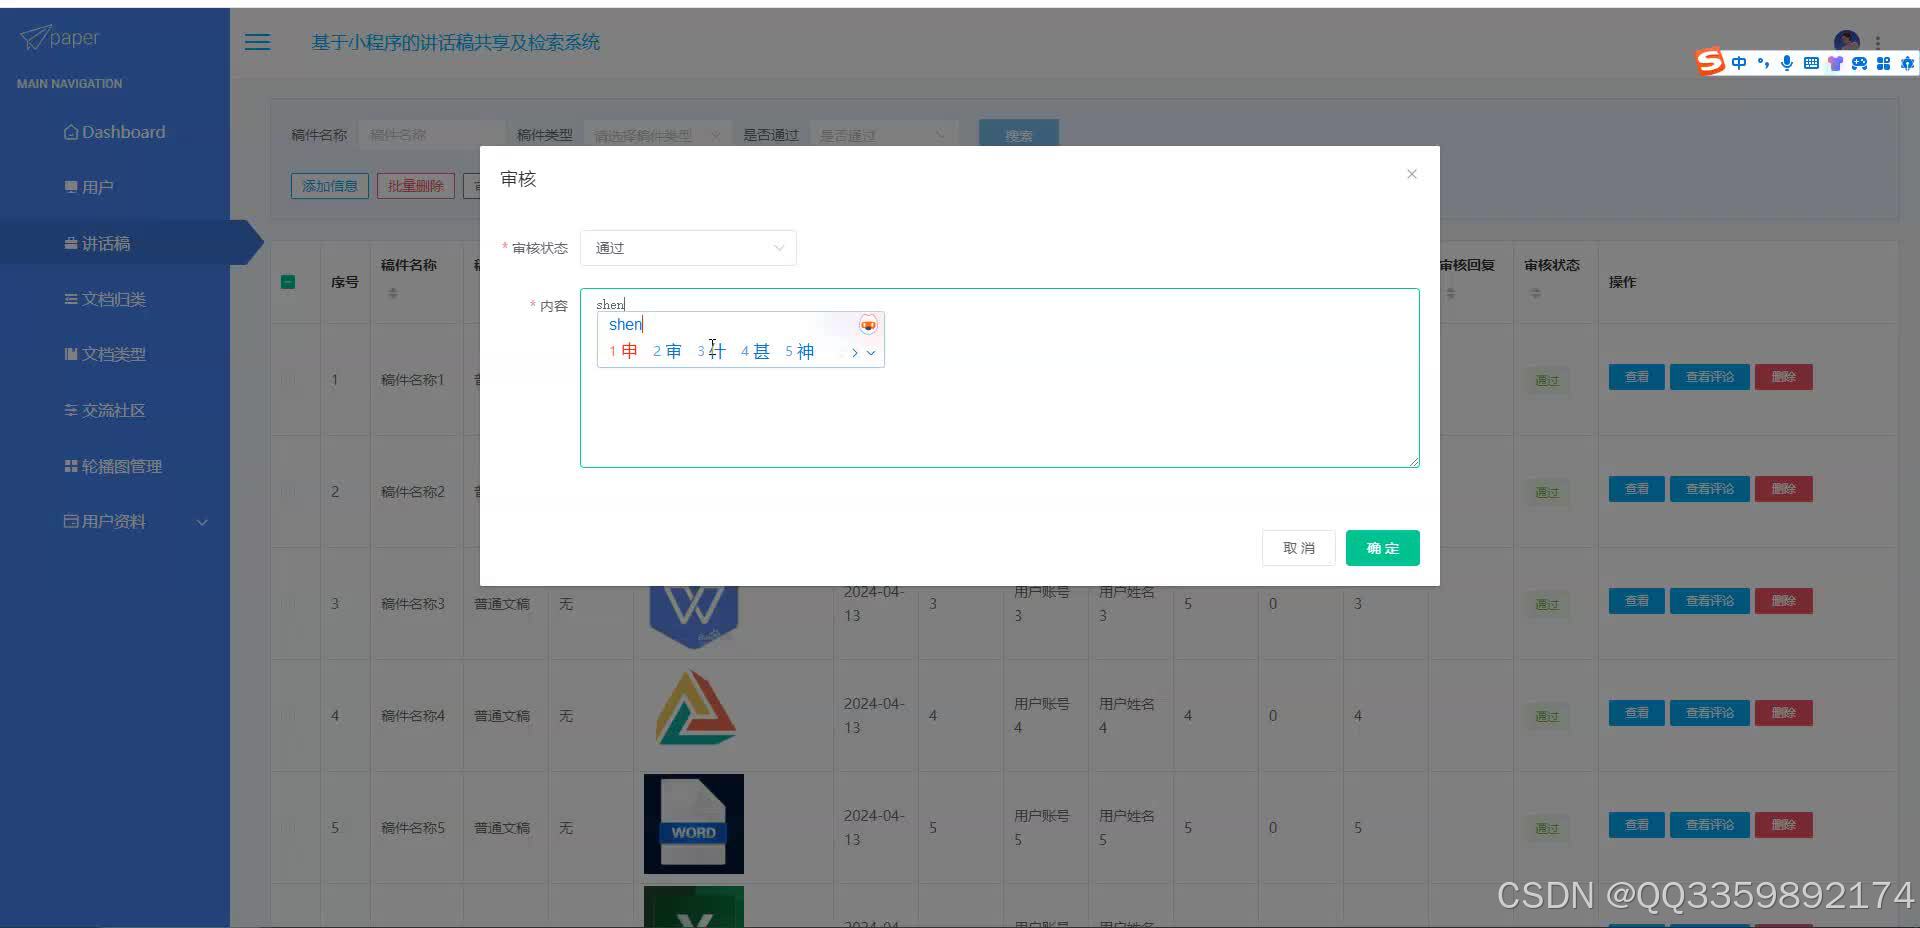The height and width of the screenshot is (928, 1920).
Task: Open the WORD file thumbnail in row 5
Action: (x=694, y=824)
